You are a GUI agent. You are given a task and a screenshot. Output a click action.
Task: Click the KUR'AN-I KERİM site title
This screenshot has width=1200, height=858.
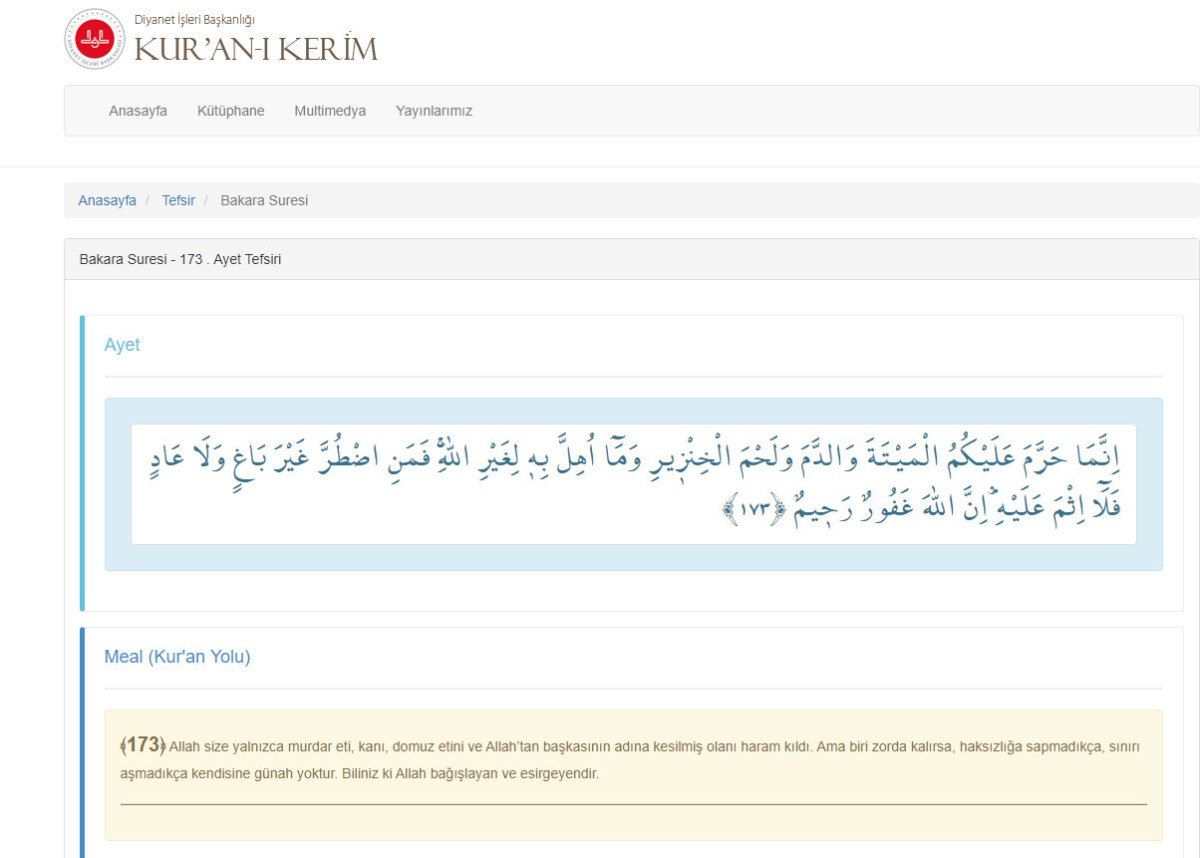pyautogui.click(x=256, y=49)
